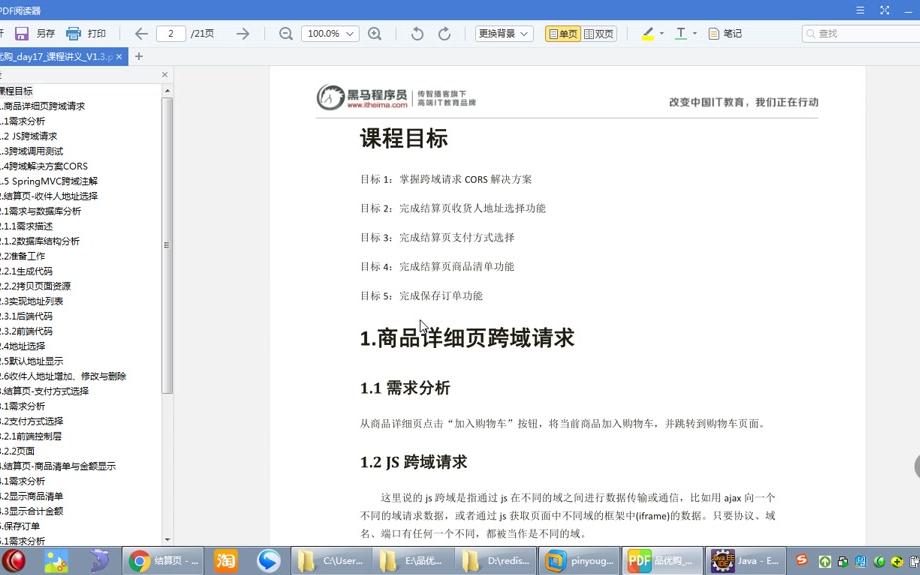Open 收件人地址增加、修改与删除 entry
This screenshot has height=575, width=920.
tap(63, 376)
